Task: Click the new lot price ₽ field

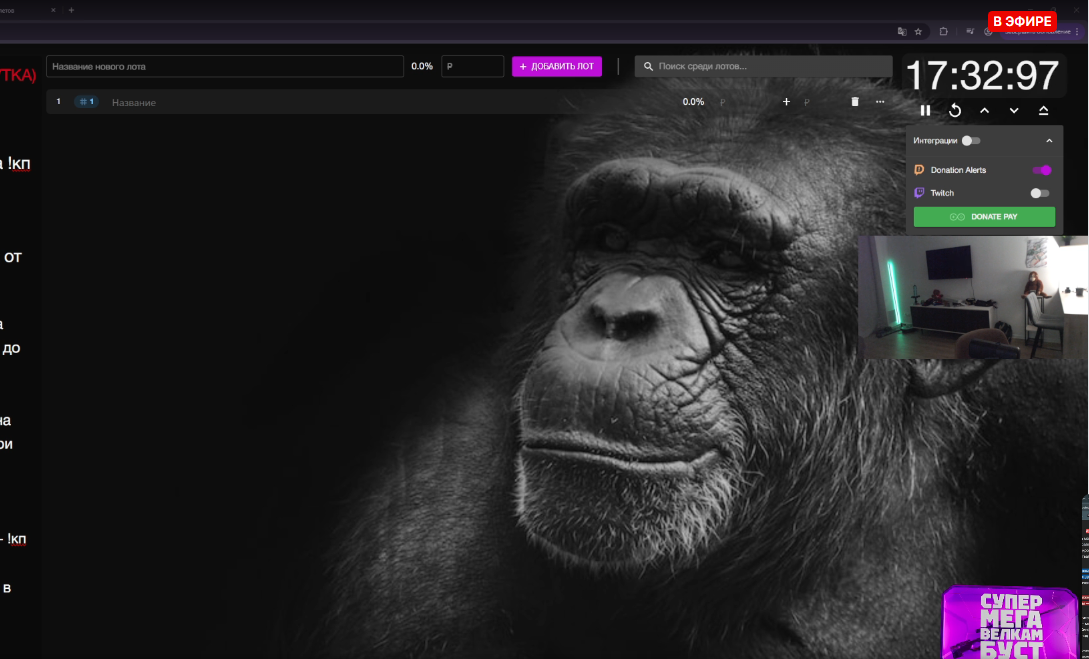Action: pos(473,67)
